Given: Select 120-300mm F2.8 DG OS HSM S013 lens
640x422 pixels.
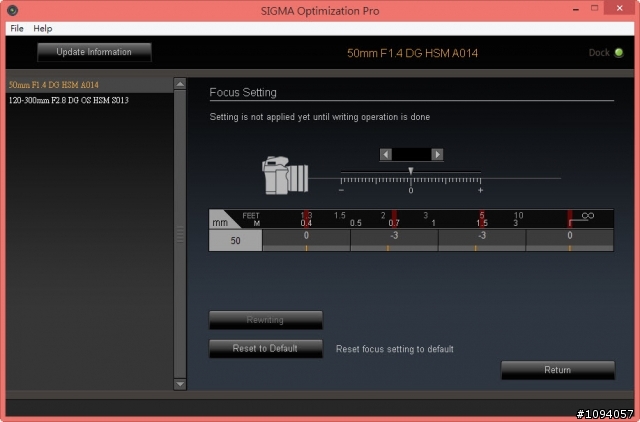Looking at the screenshot, I should (x=89, y=100).
